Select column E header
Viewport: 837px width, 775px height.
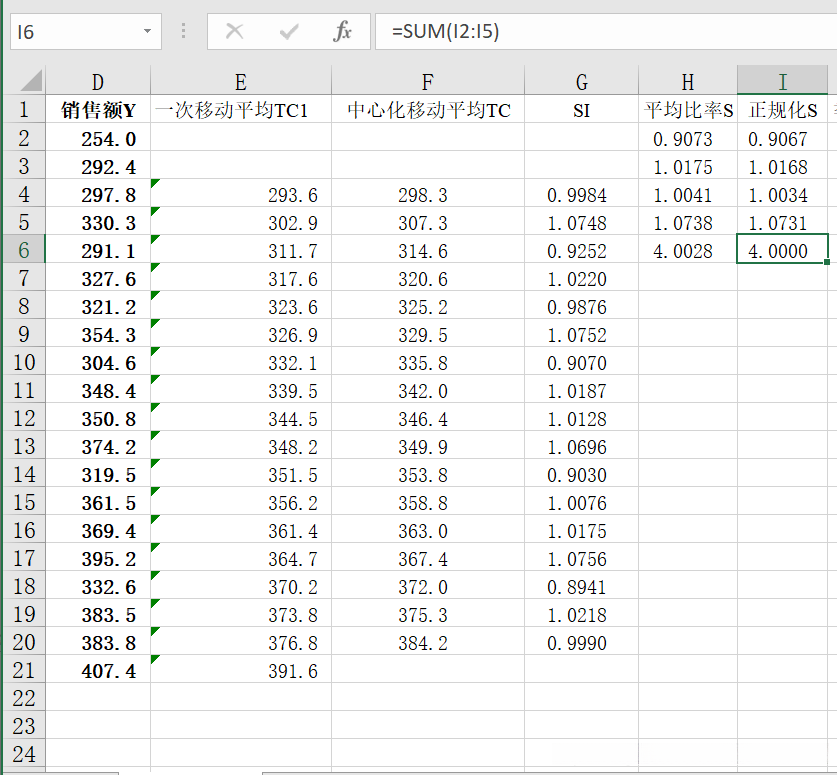click(241, 82)
